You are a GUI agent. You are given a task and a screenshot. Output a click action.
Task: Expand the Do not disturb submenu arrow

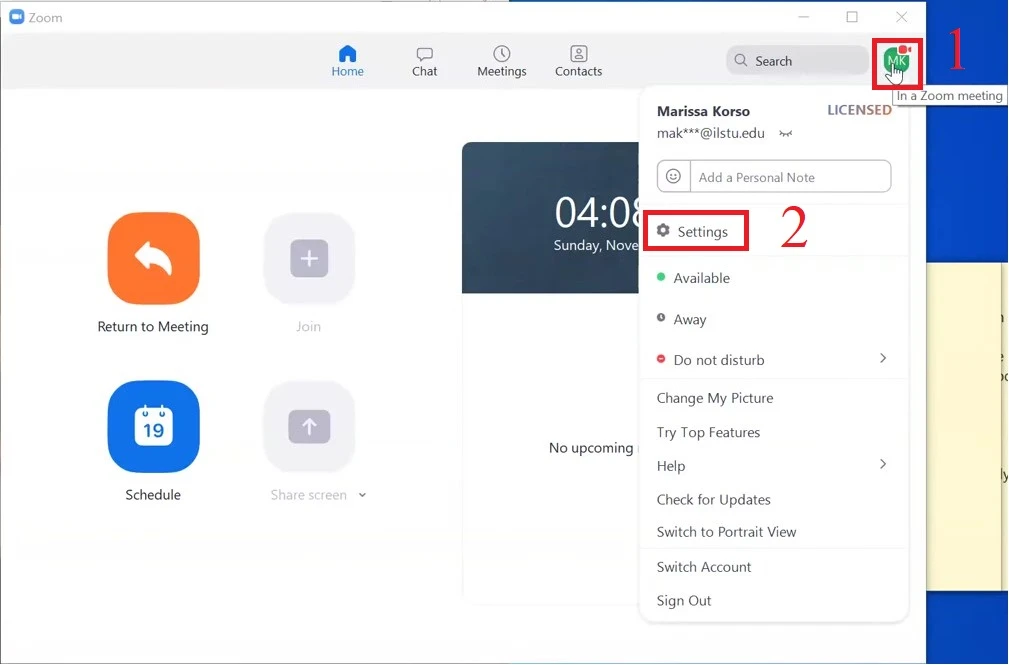click(882, 358)
